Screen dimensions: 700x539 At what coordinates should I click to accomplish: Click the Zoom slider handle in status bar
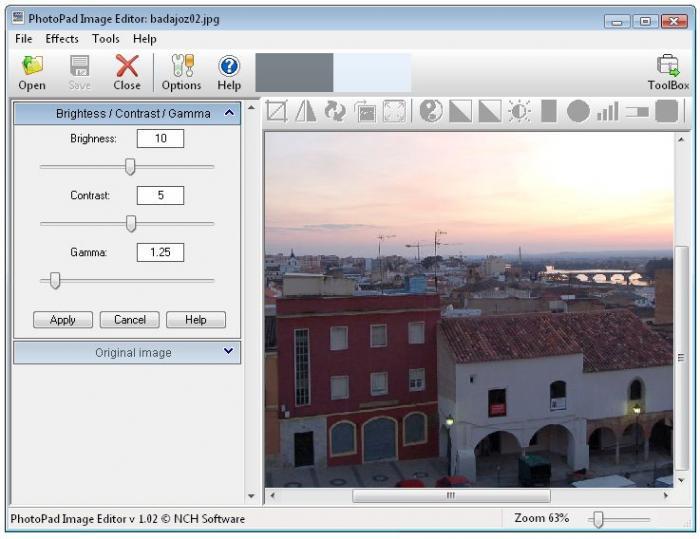pos(598,519)
